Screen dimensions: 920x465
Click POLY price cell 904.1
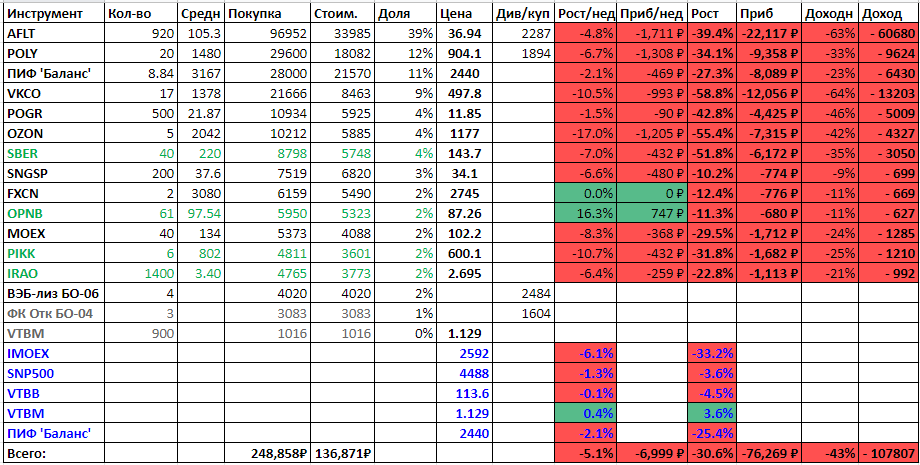(464, 54)
